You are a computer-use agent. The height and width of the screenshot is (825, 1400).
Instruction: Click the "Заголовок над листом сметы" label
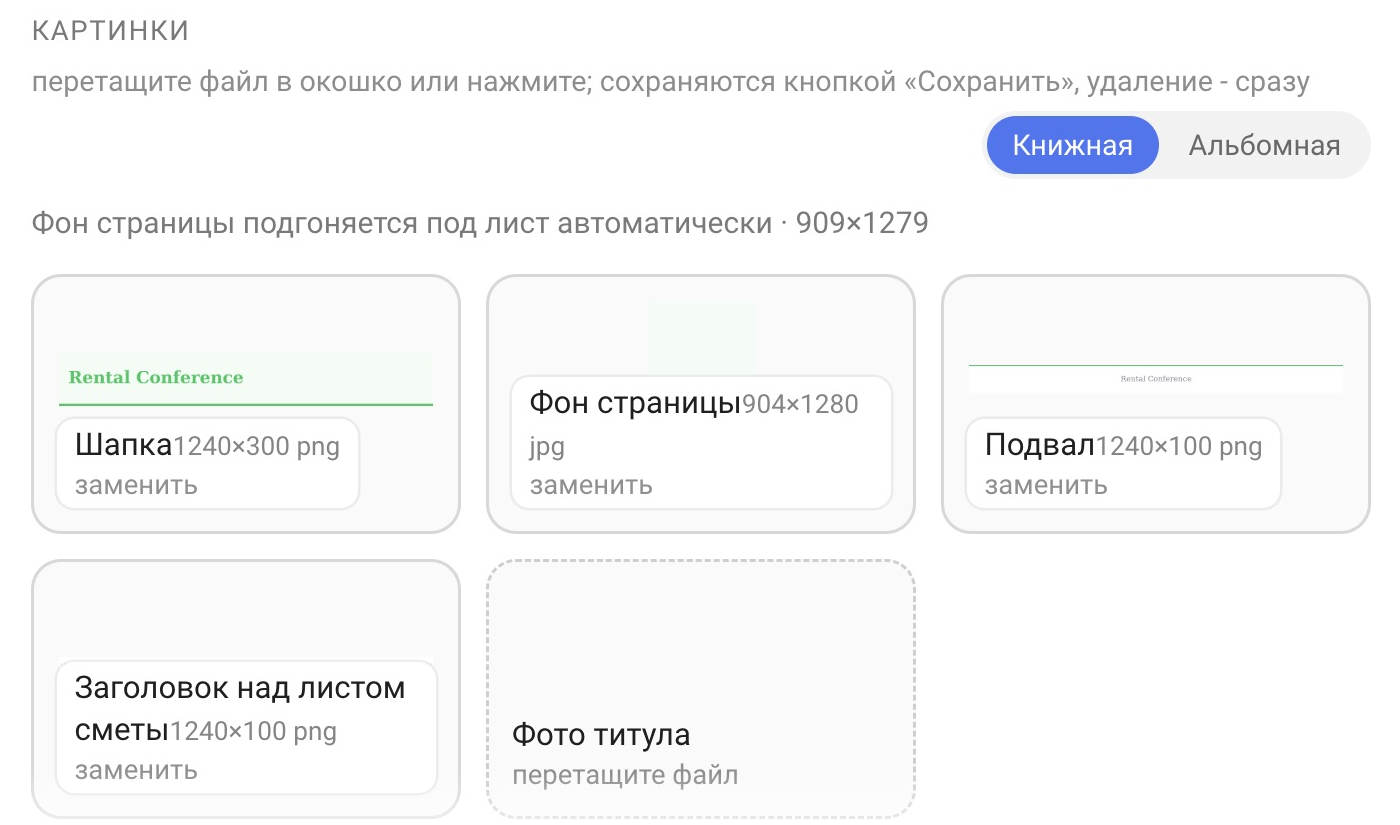(x=240, y=709)
